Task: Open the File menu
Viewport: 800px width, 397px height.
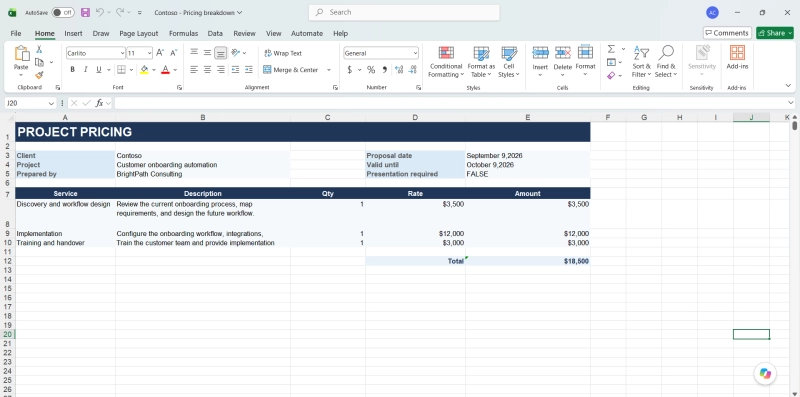Action: 16,33
